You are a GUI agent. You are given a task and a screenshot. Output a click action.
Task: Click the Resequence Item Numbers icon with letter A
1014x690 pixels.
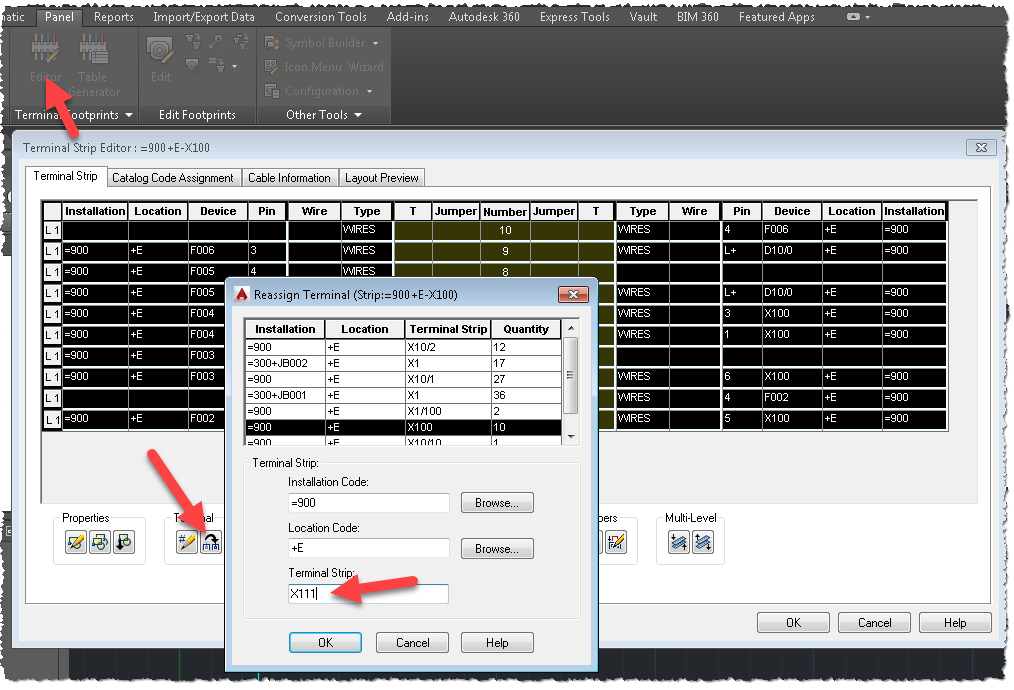[x=217, y=43]
